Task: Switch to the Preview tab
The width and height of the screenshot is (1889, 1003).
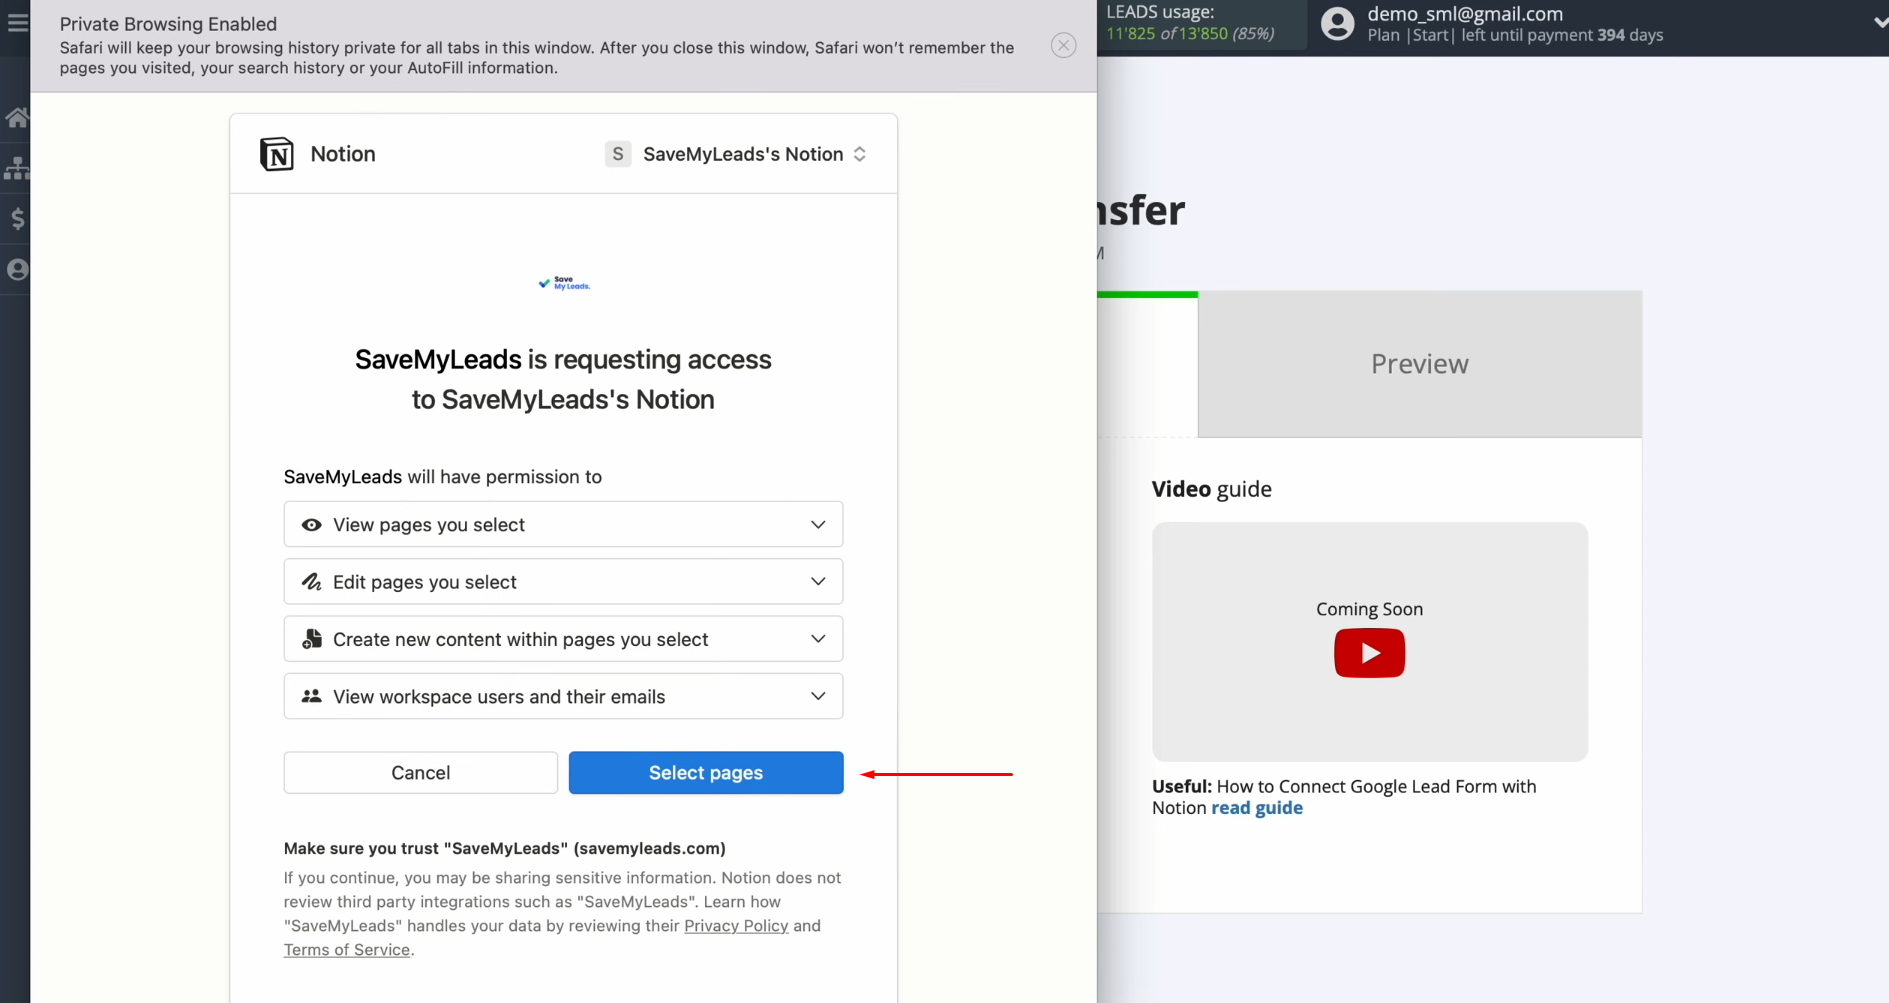Action: 1420,364
